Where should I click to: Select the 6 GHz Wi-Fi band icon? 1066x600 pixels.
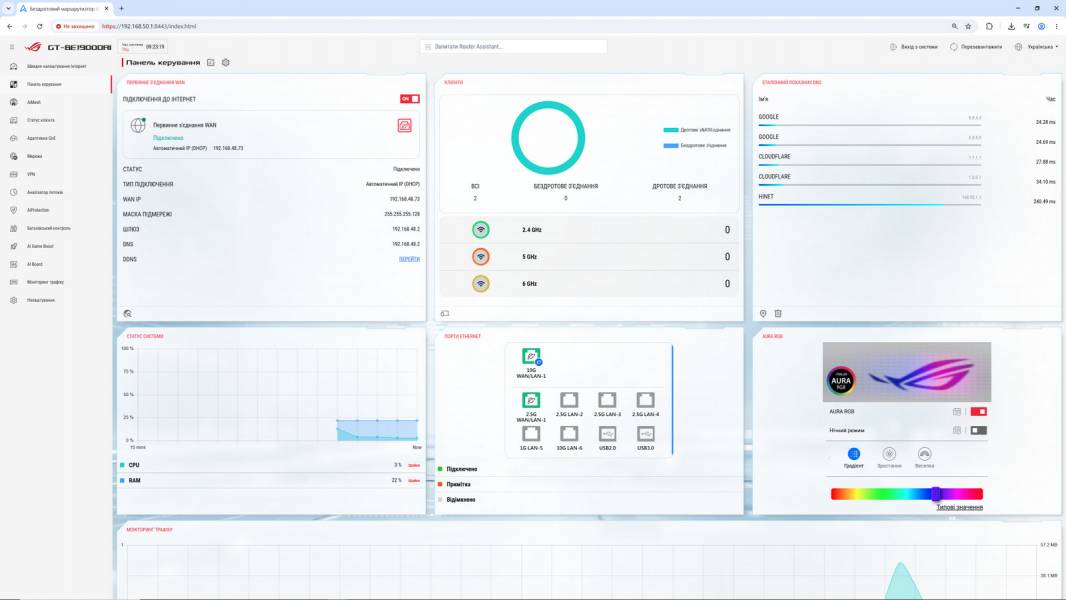coord(481,284)
